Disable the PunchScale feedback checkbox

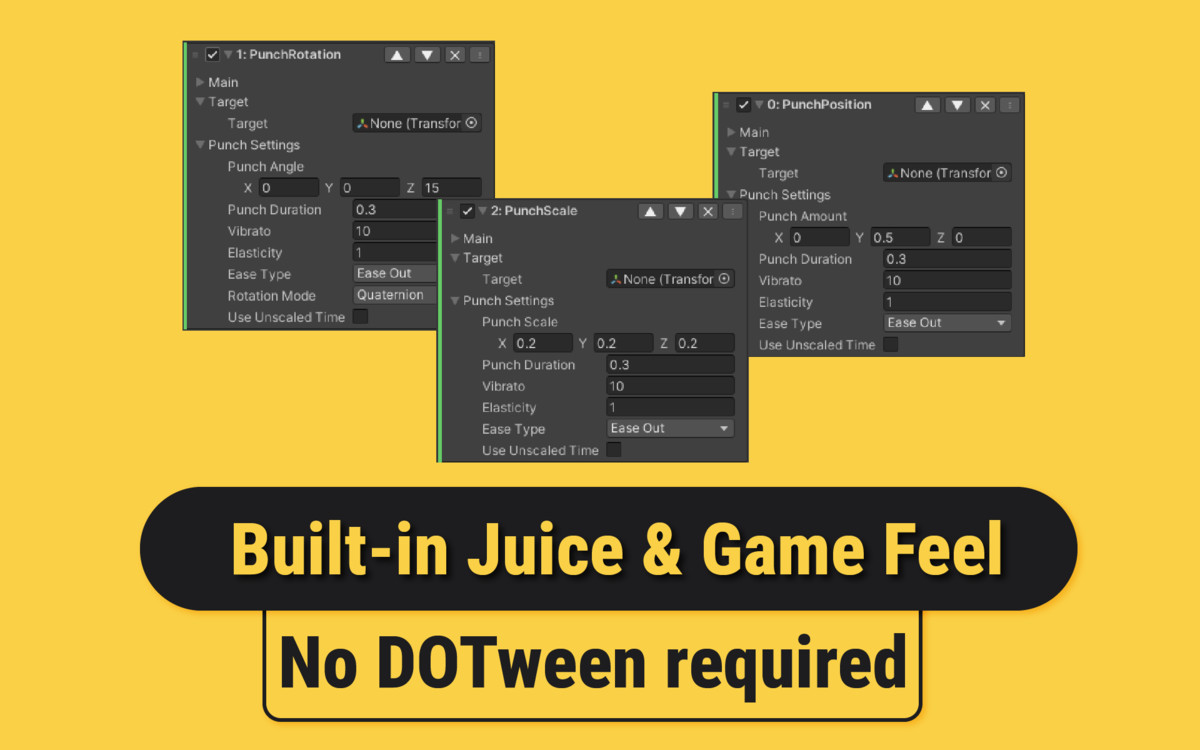point(467,211)
